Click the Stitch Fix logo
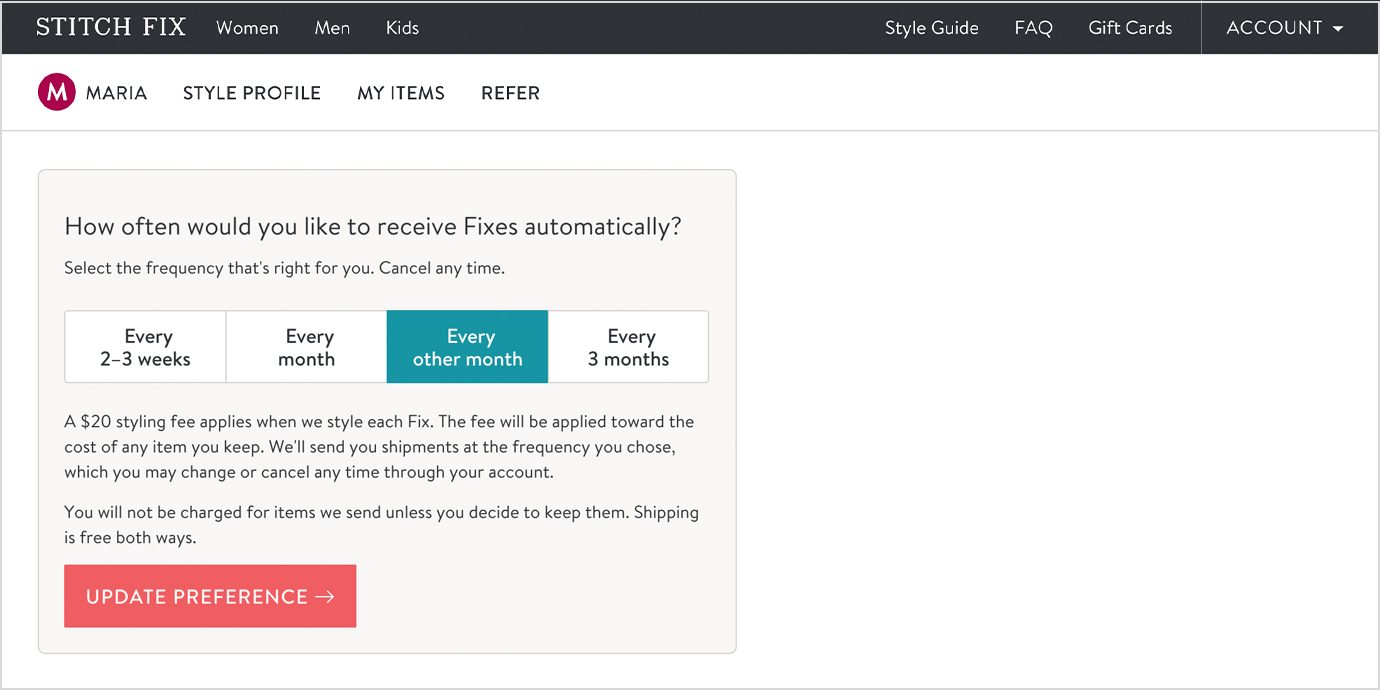Image resolution: width=1380 pixels, height=690 pixels. 111,27
